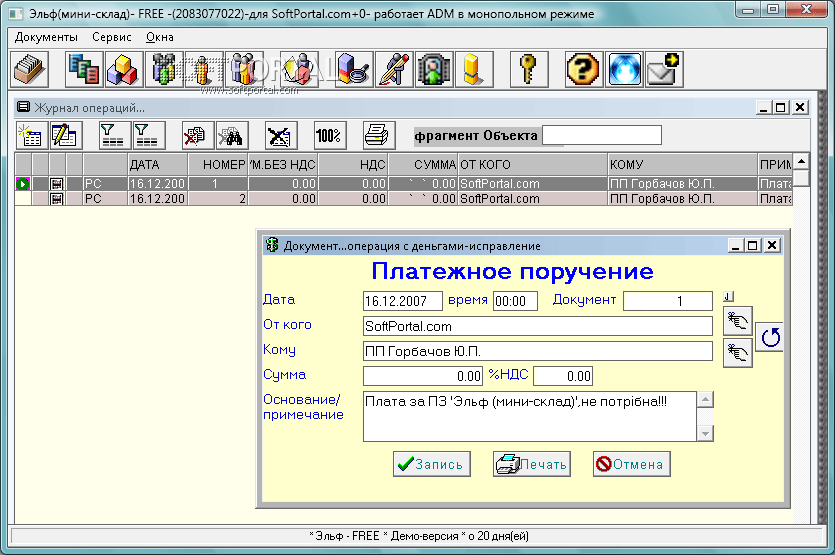
Task: Edit the selected journal record
Action: 66,135
